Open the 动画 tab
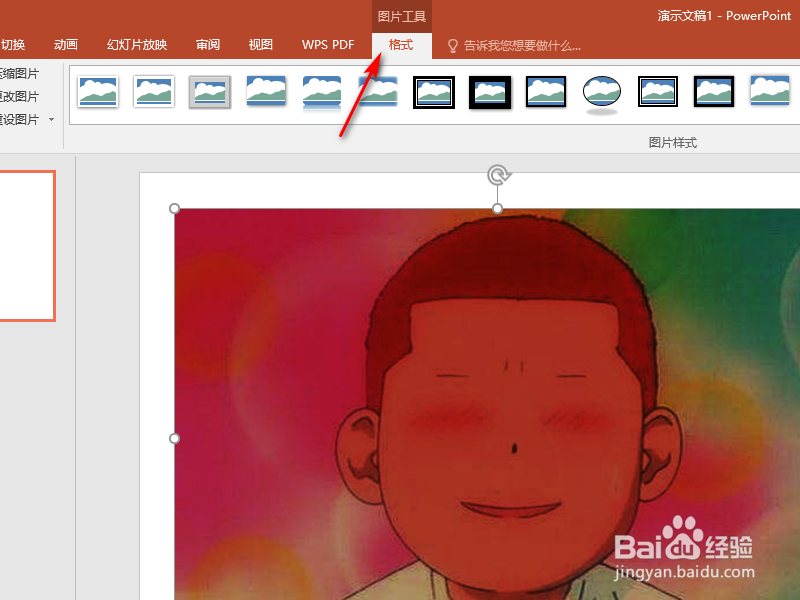This screenshot has height=600, width=800. [x=66, y=45]
